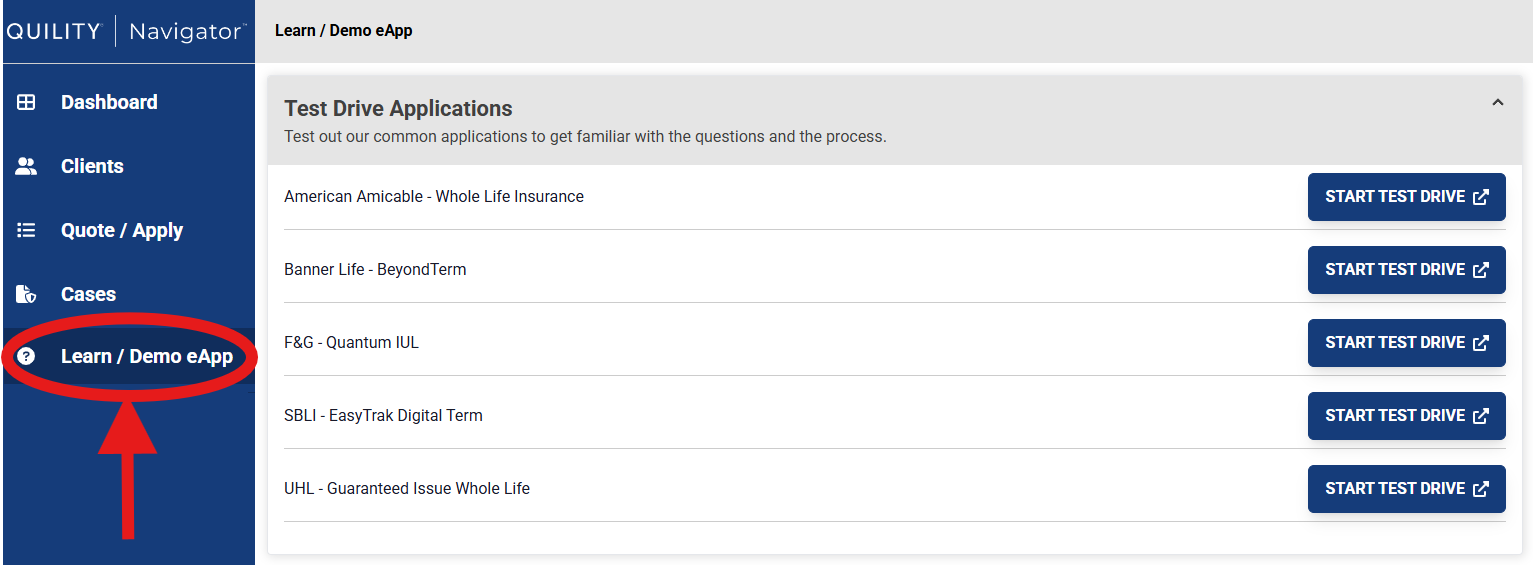
Task: Open the Quote / Apply page
Action: coord(122,231)
